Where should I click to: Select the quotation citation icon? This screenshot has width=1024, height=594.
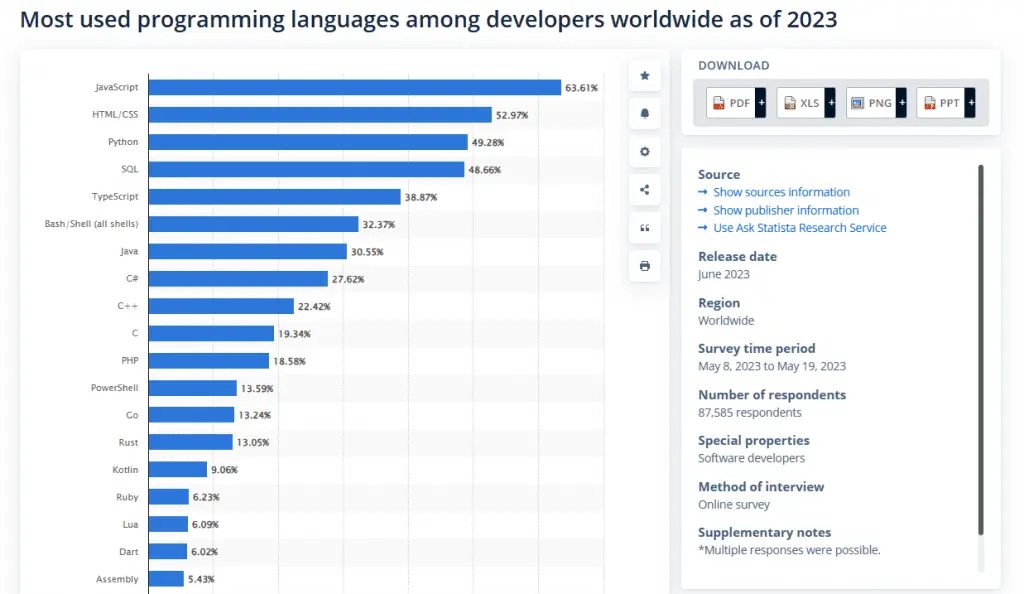pyautogui.click(x=644, y=227)
